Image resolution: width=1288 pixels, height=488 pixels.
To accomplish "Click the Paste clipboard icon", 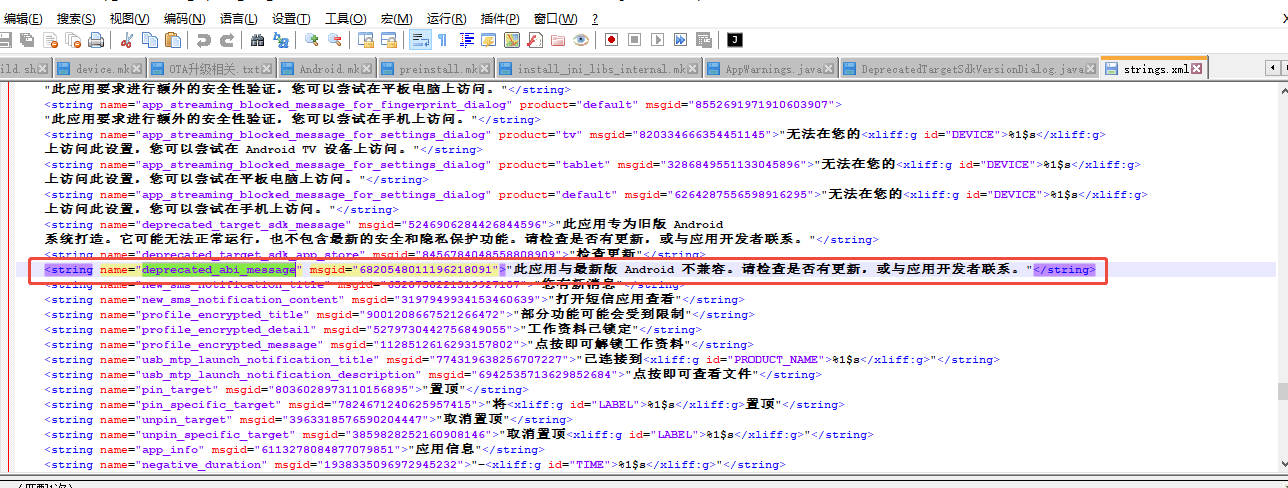I will [x=173, y=40].
